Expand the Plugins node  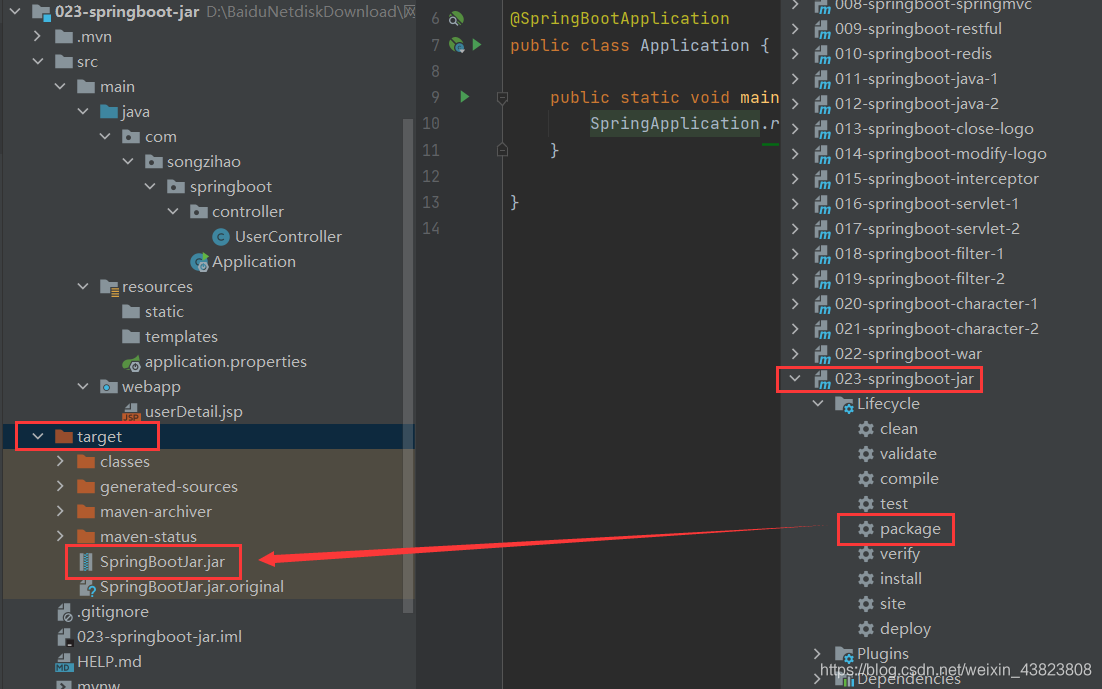tap(817, 653)
